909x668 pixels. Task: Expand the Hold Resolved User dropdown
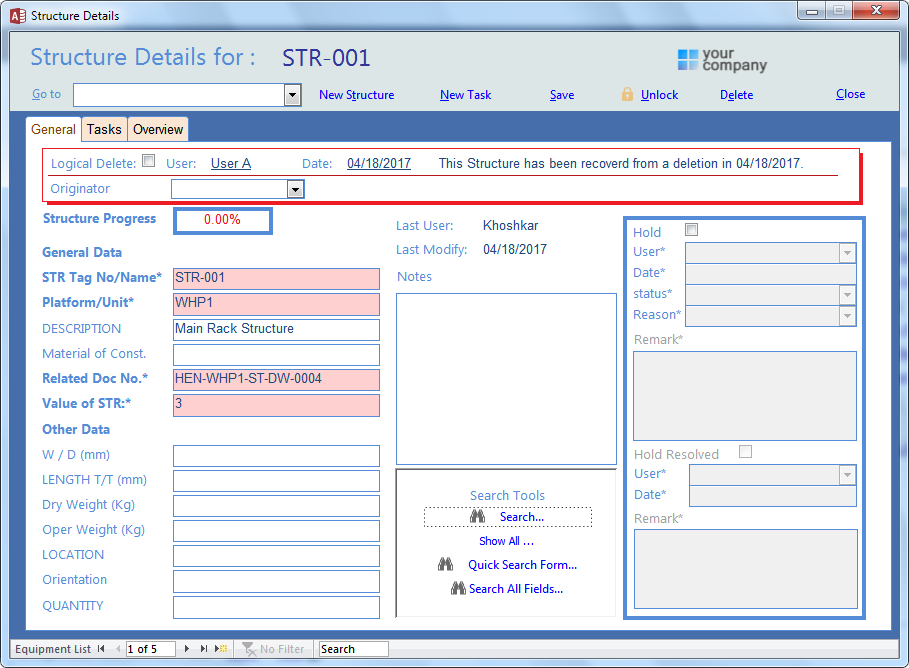(848, 475)
